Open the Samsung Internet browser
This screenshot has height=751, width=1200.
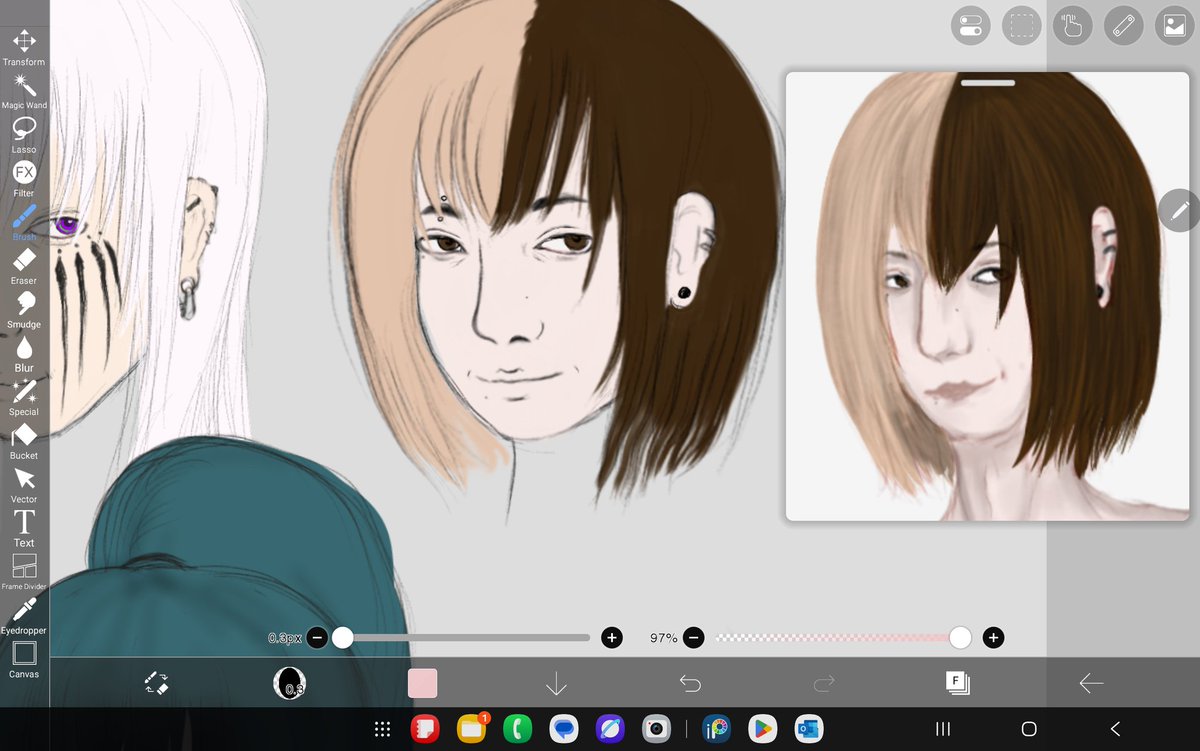click(610, 729)
